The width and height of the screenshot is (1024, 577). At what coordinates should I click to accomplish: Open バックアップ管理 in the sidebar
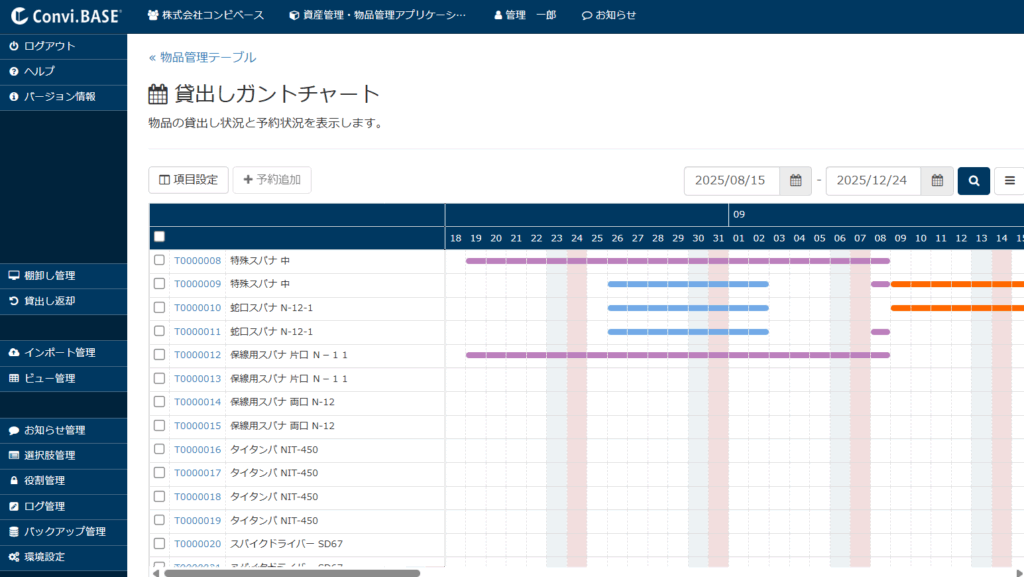[x=64, y=531]
